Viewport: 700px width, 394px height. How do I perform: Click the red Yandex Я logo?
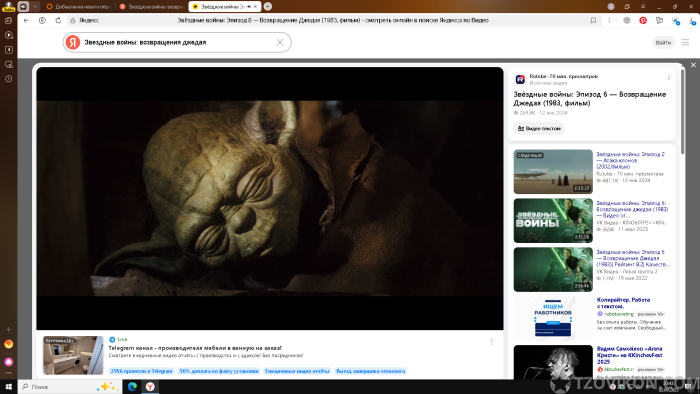73,42
